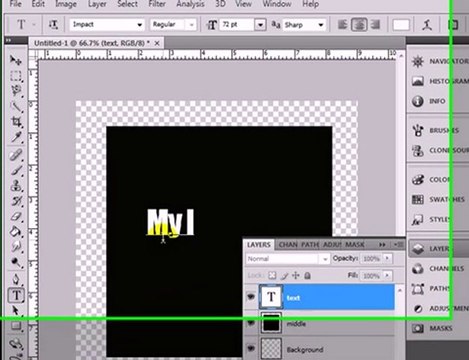Open the Color panel
Screen dimensions: 469x360
(431, 180)
